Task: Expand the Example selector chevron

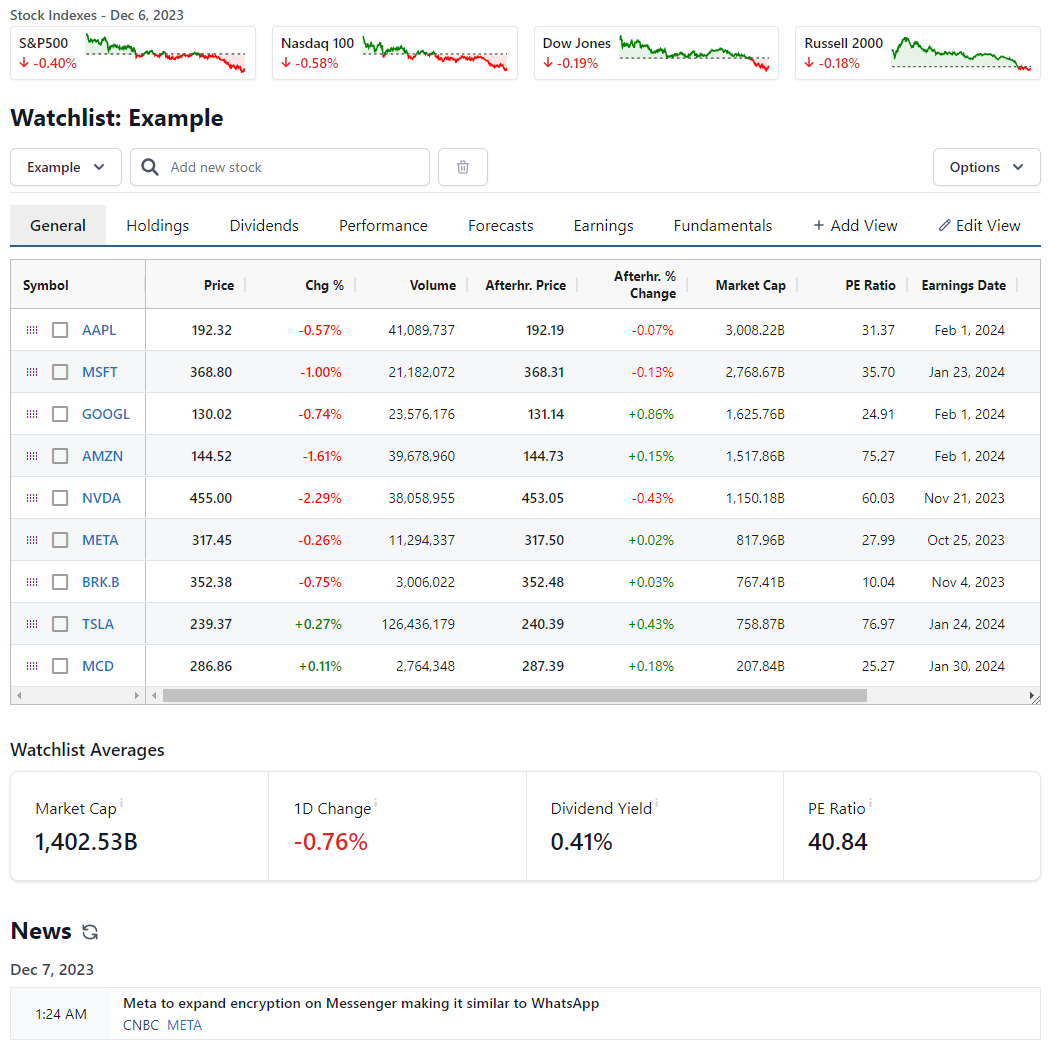Action: point(97,167)
